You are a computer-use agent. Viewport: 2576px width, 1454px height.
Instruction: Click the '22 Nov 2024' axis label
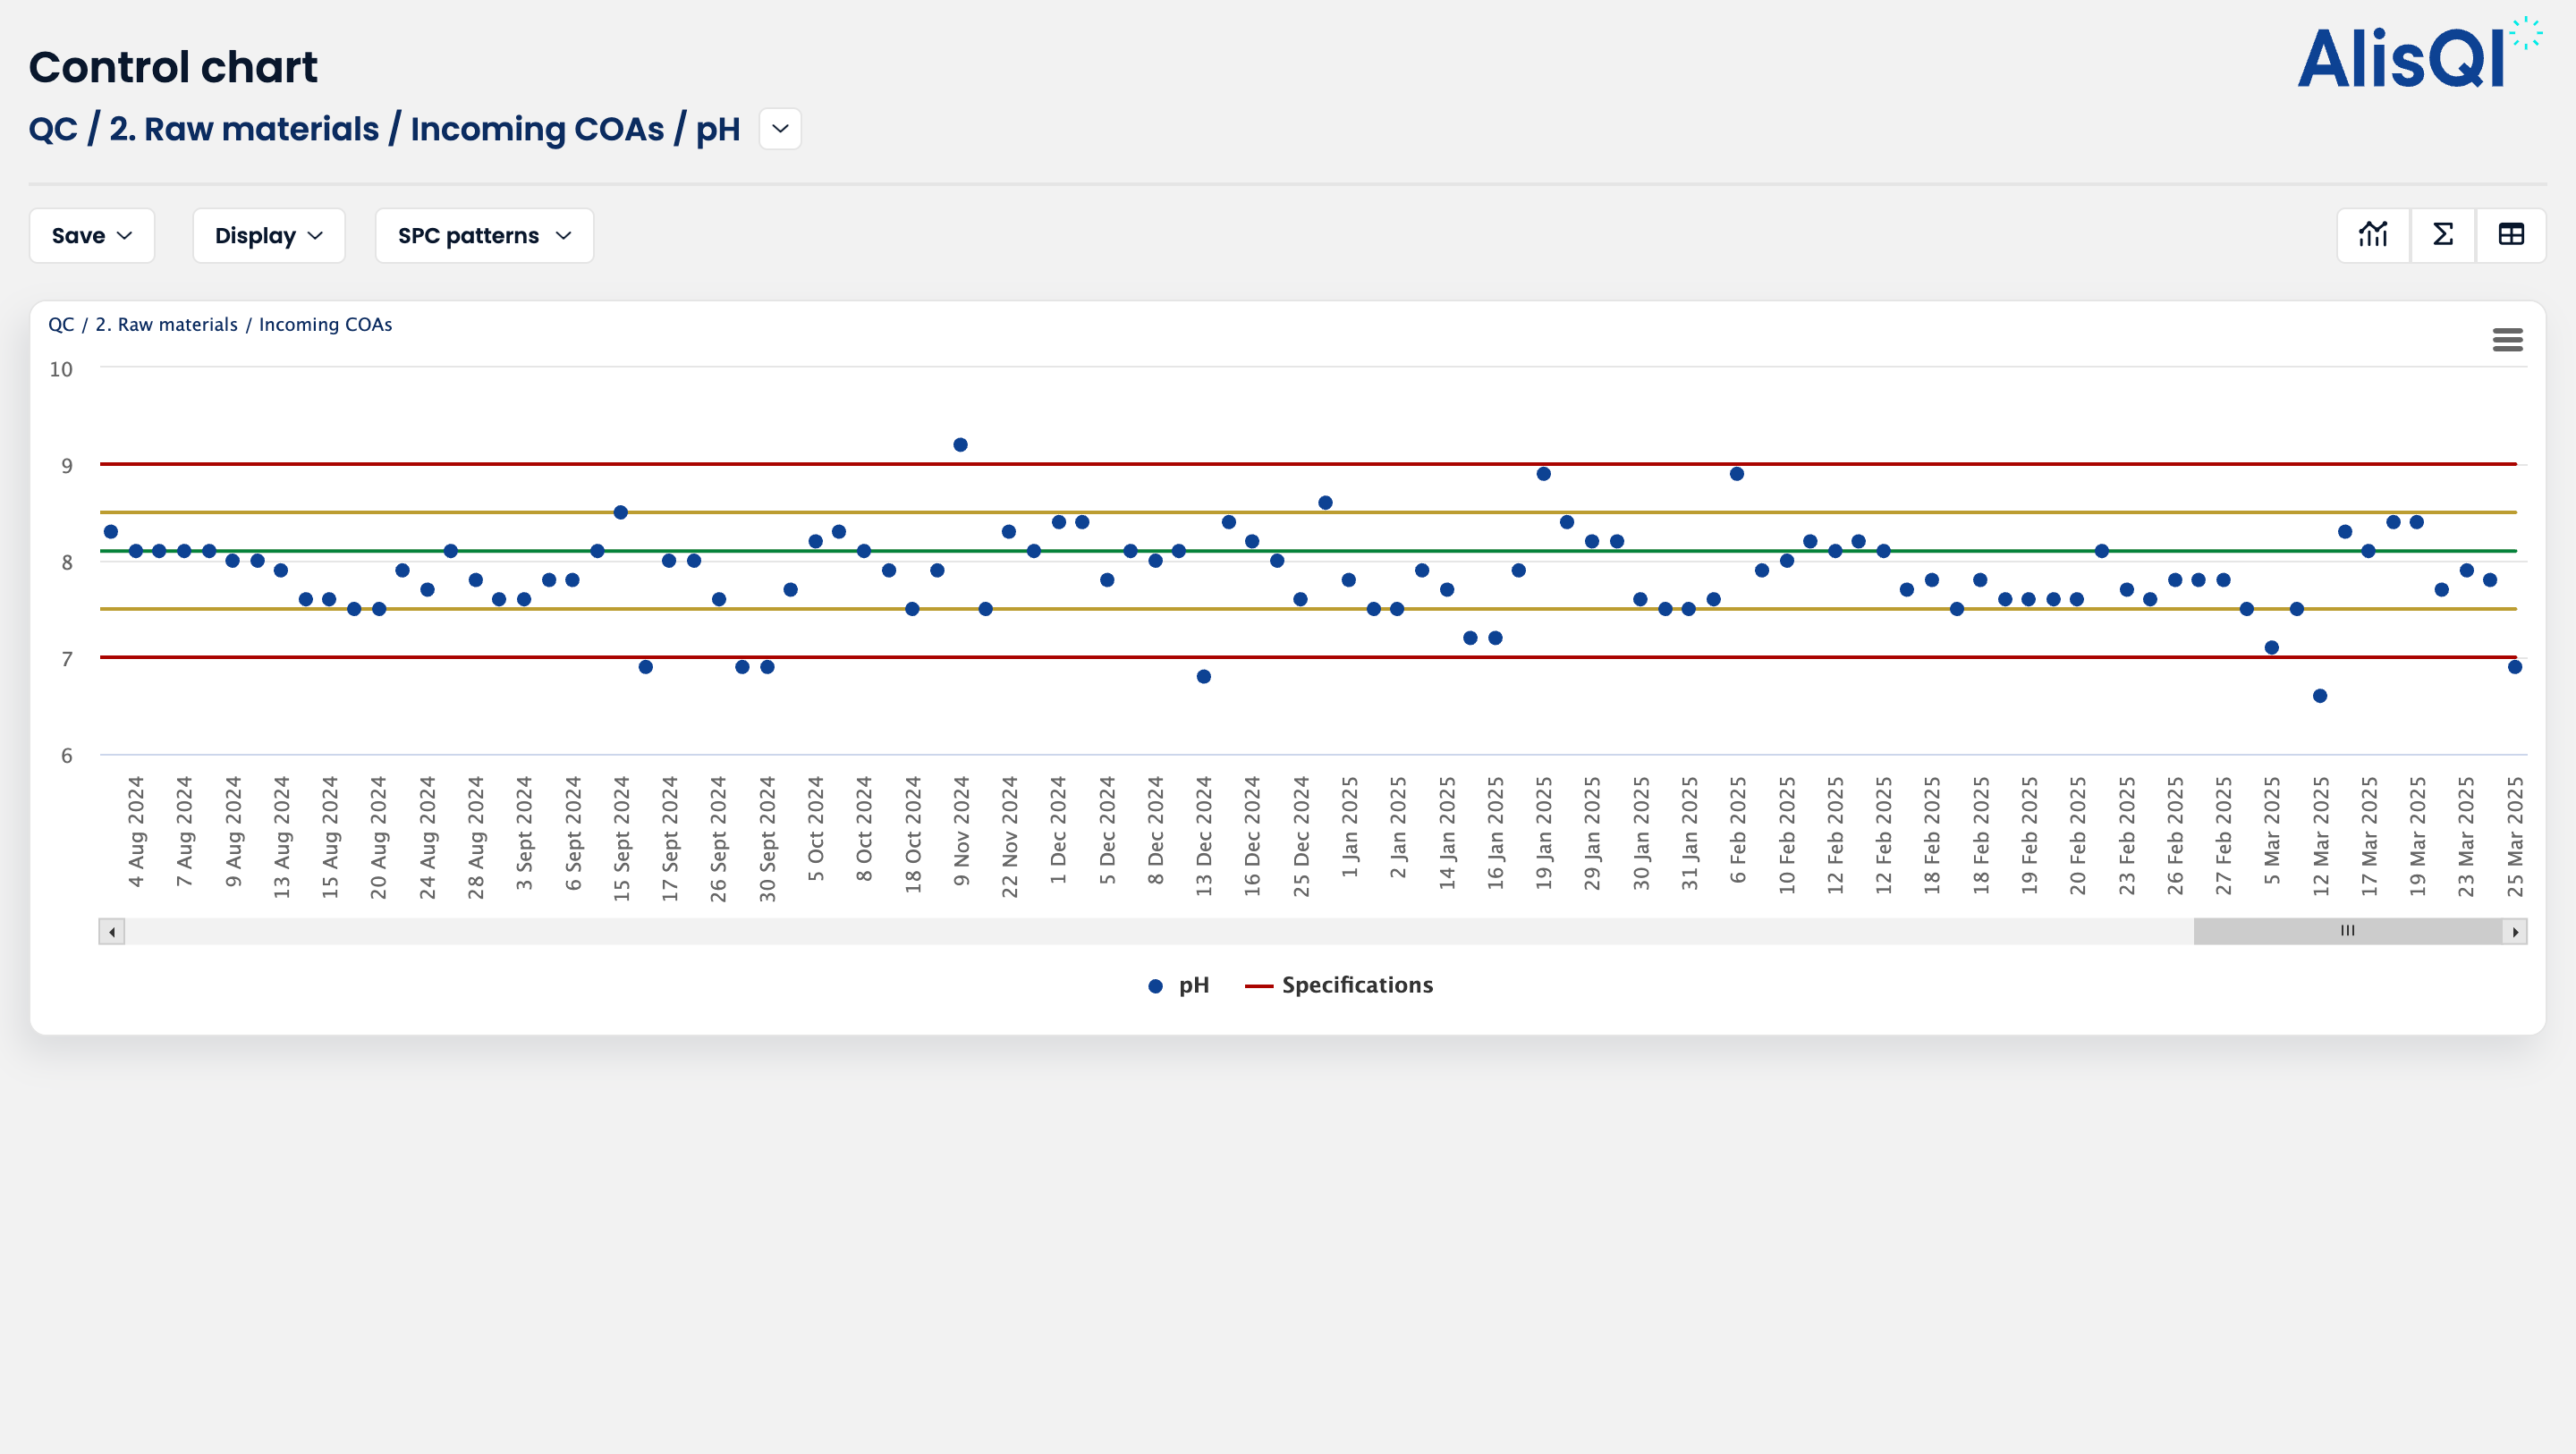(x=1009, y=837)
